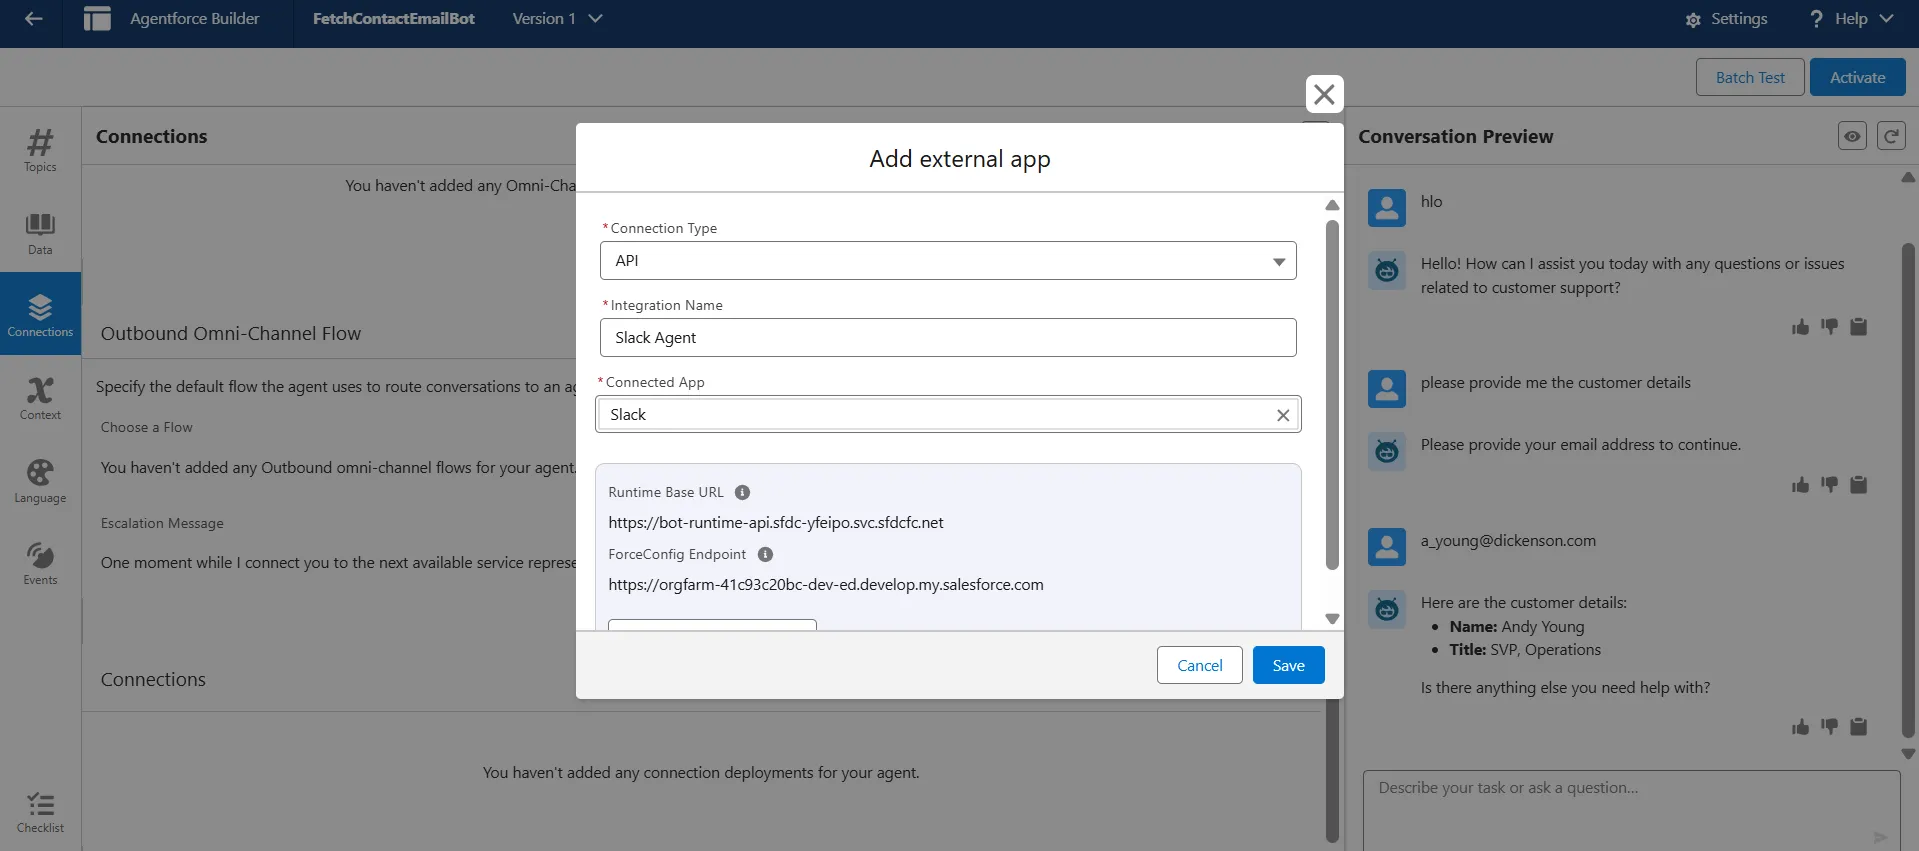Select the Connections sidebar tab
This screenshot has height=851, width=1919.
point(40,314)
